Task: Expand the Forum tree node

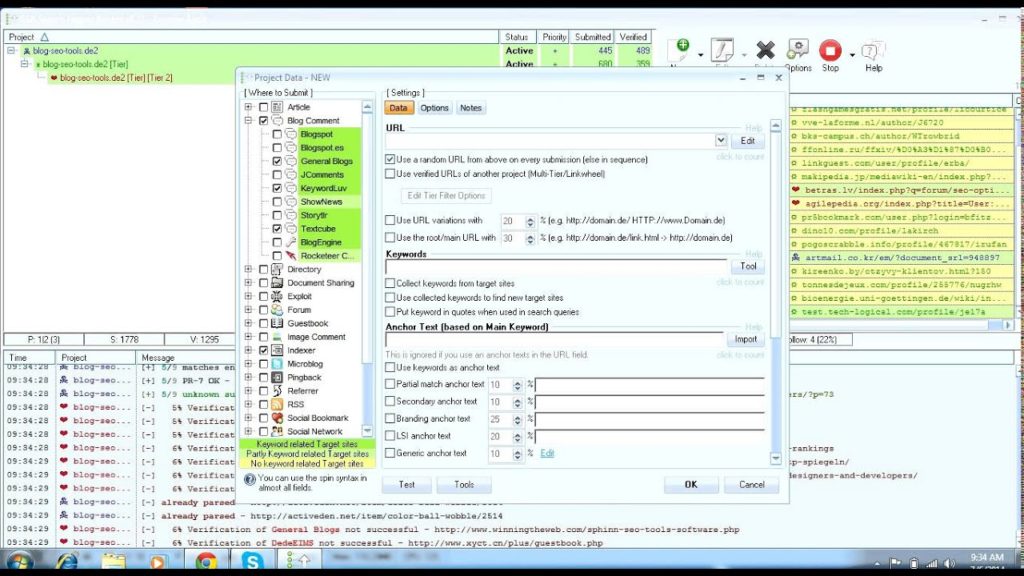Action: [x=248, y=310]
